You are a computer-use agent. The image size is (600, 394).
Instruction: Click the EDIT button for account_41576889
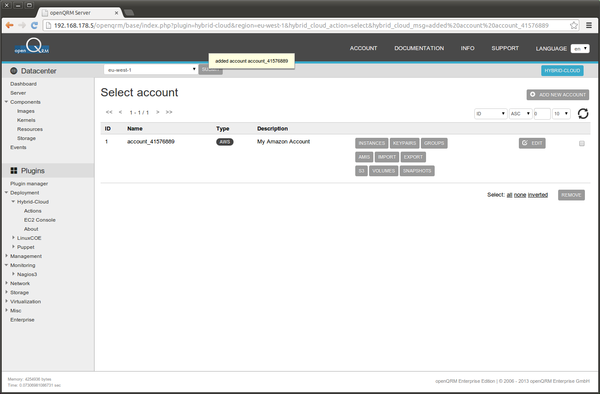532,143
